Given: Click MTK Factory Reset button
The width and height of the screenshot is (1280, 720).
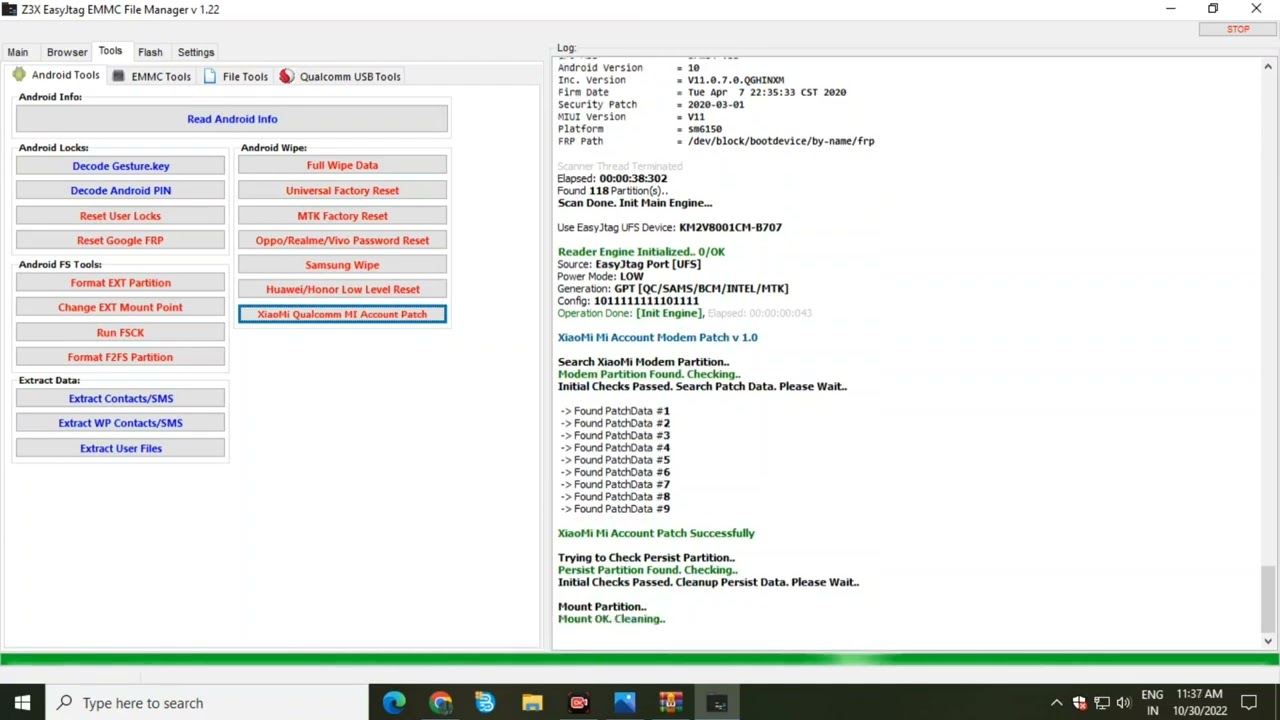Looking at the screenshot, I should [342, 216].
